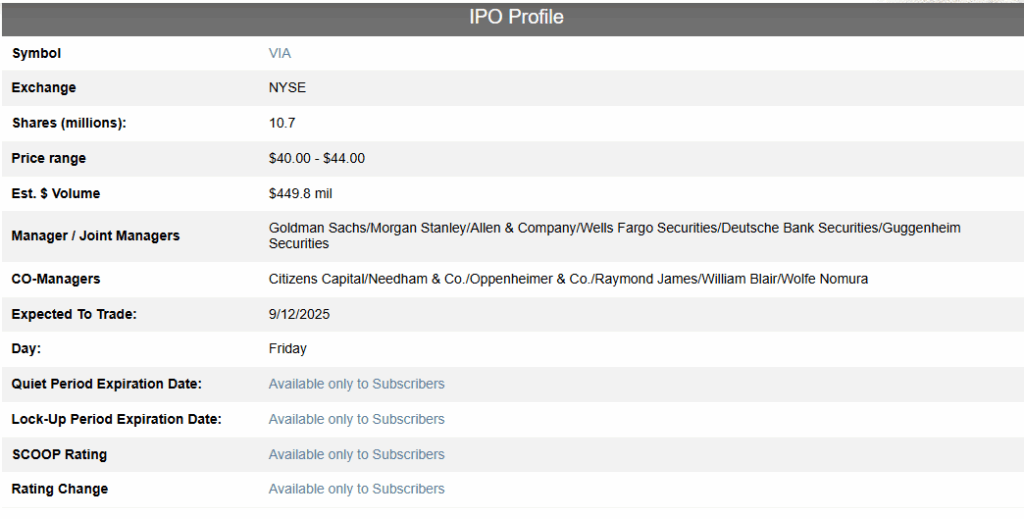
Task: Click the $40.00 - $44.00 price range
Action: (x=317, y=158)
